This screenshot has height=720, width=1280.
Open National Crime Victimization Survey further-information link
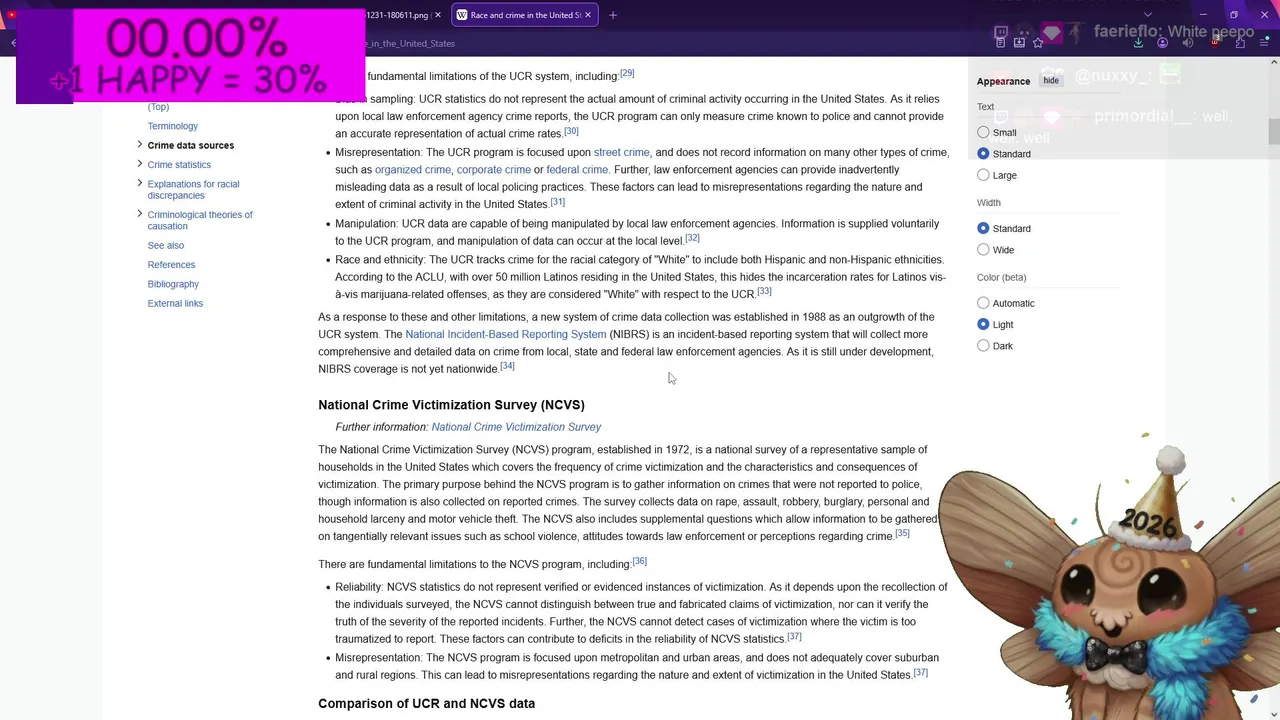coord(516,427)
